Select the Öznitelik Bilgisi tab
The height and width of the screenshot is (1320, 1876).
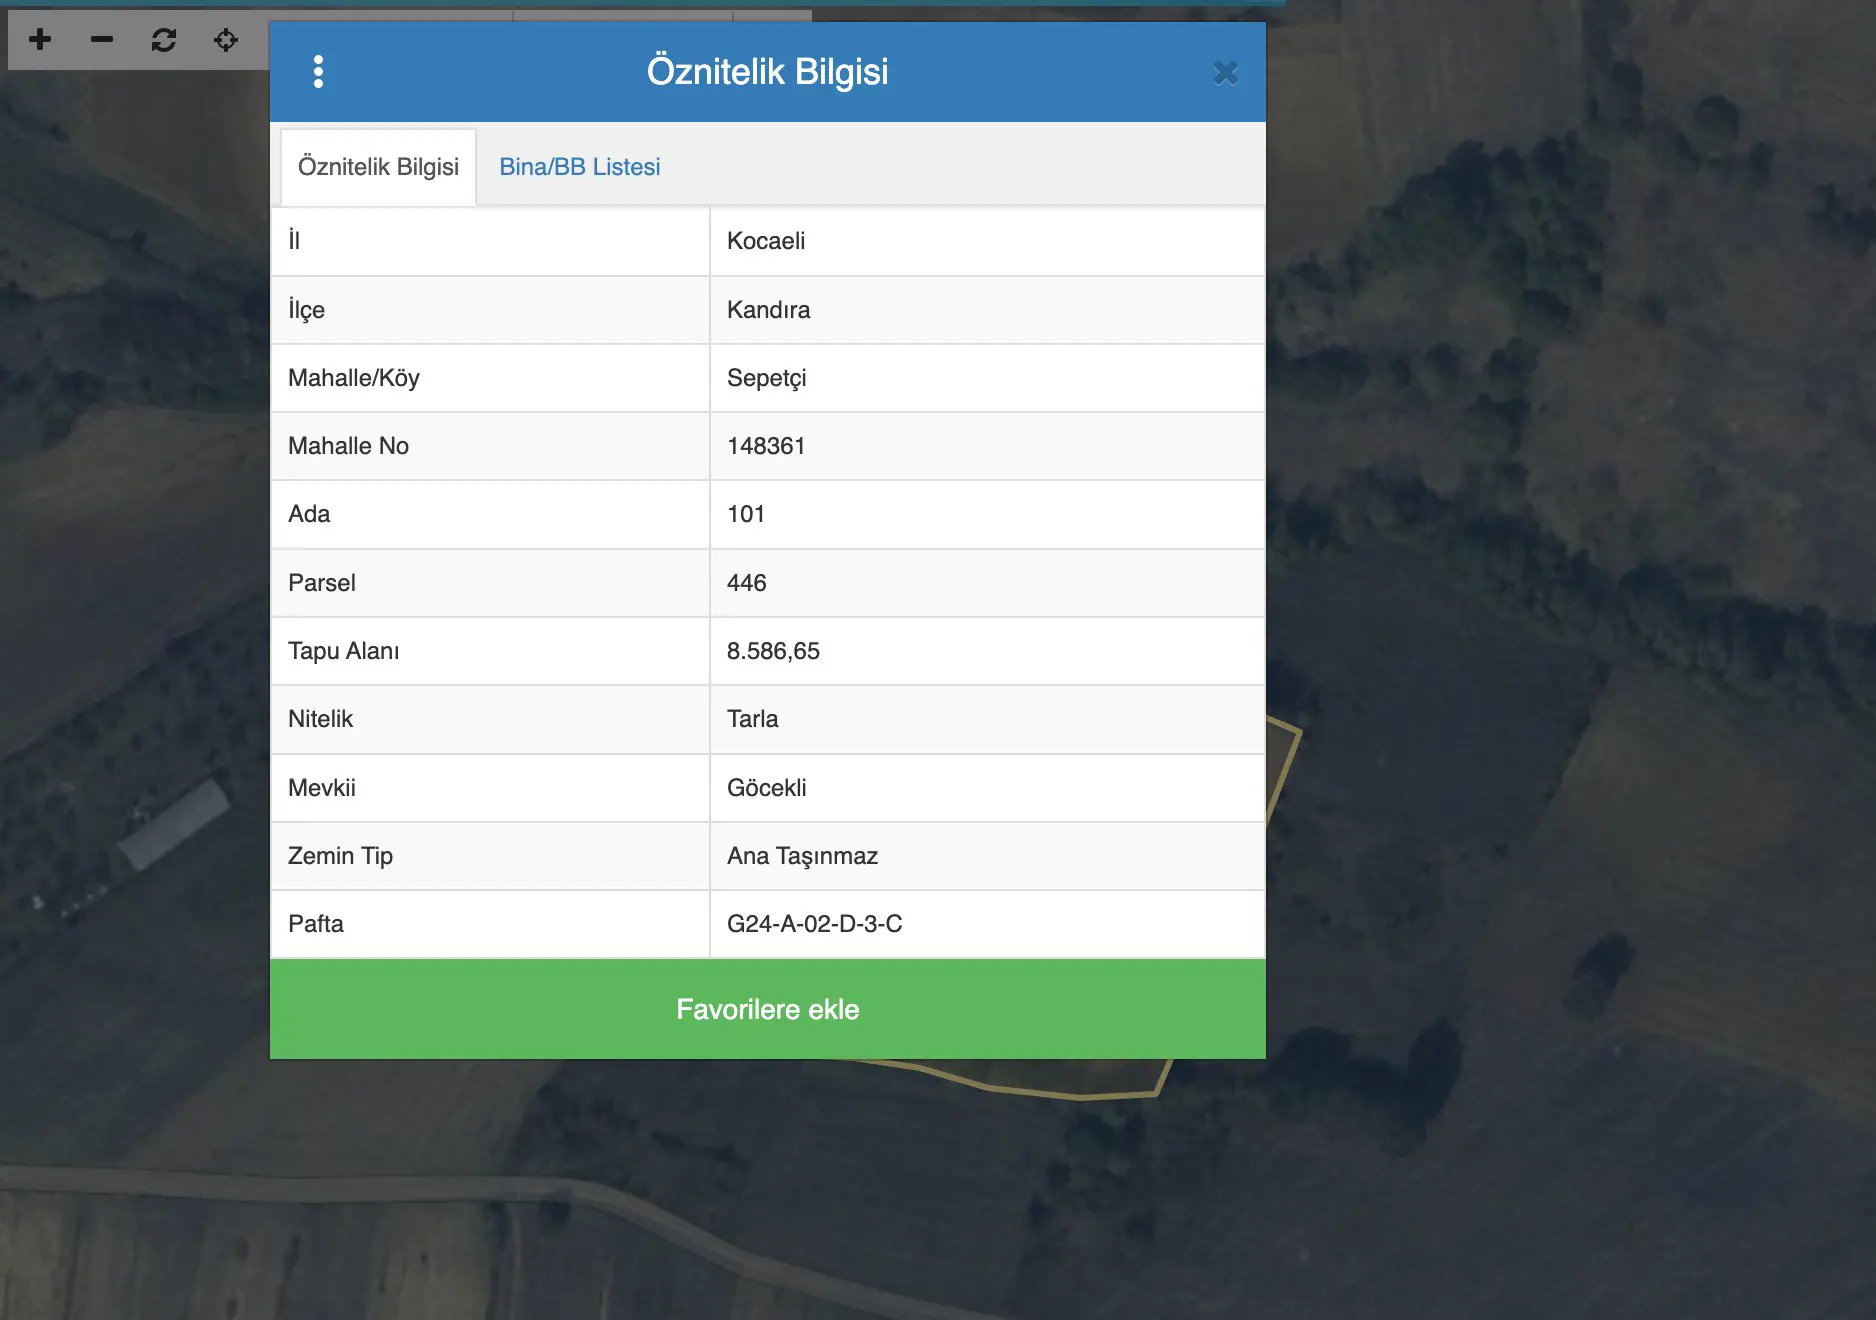(x=378, y=167)
